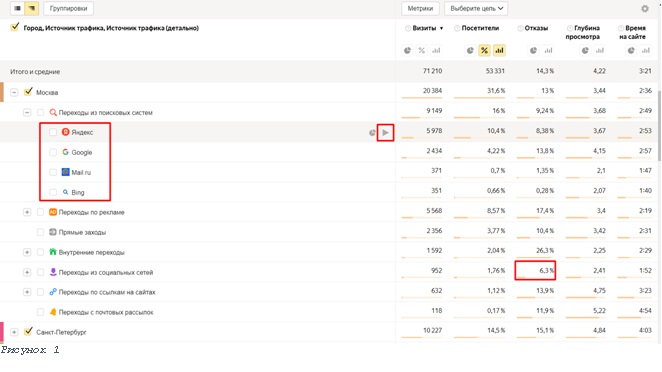This screenshot has height=372, width=662.
Task: Open the settings gear icon
Action: click(x=645, y=8)
